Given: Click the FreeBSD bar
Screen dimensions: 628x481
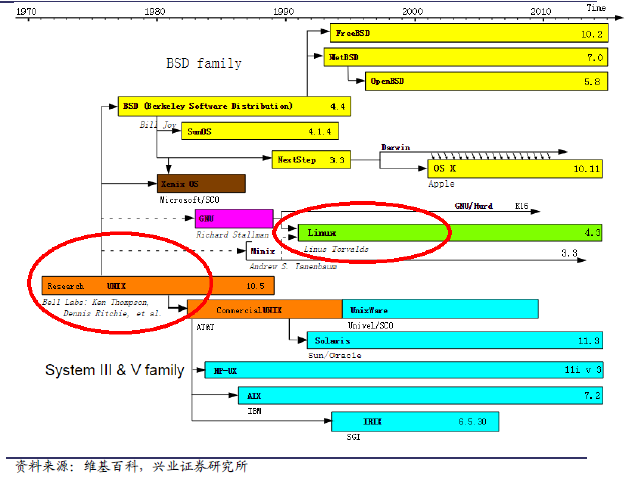Looking at the screenshot, I should pyautogui.click(x=469, y=33).
